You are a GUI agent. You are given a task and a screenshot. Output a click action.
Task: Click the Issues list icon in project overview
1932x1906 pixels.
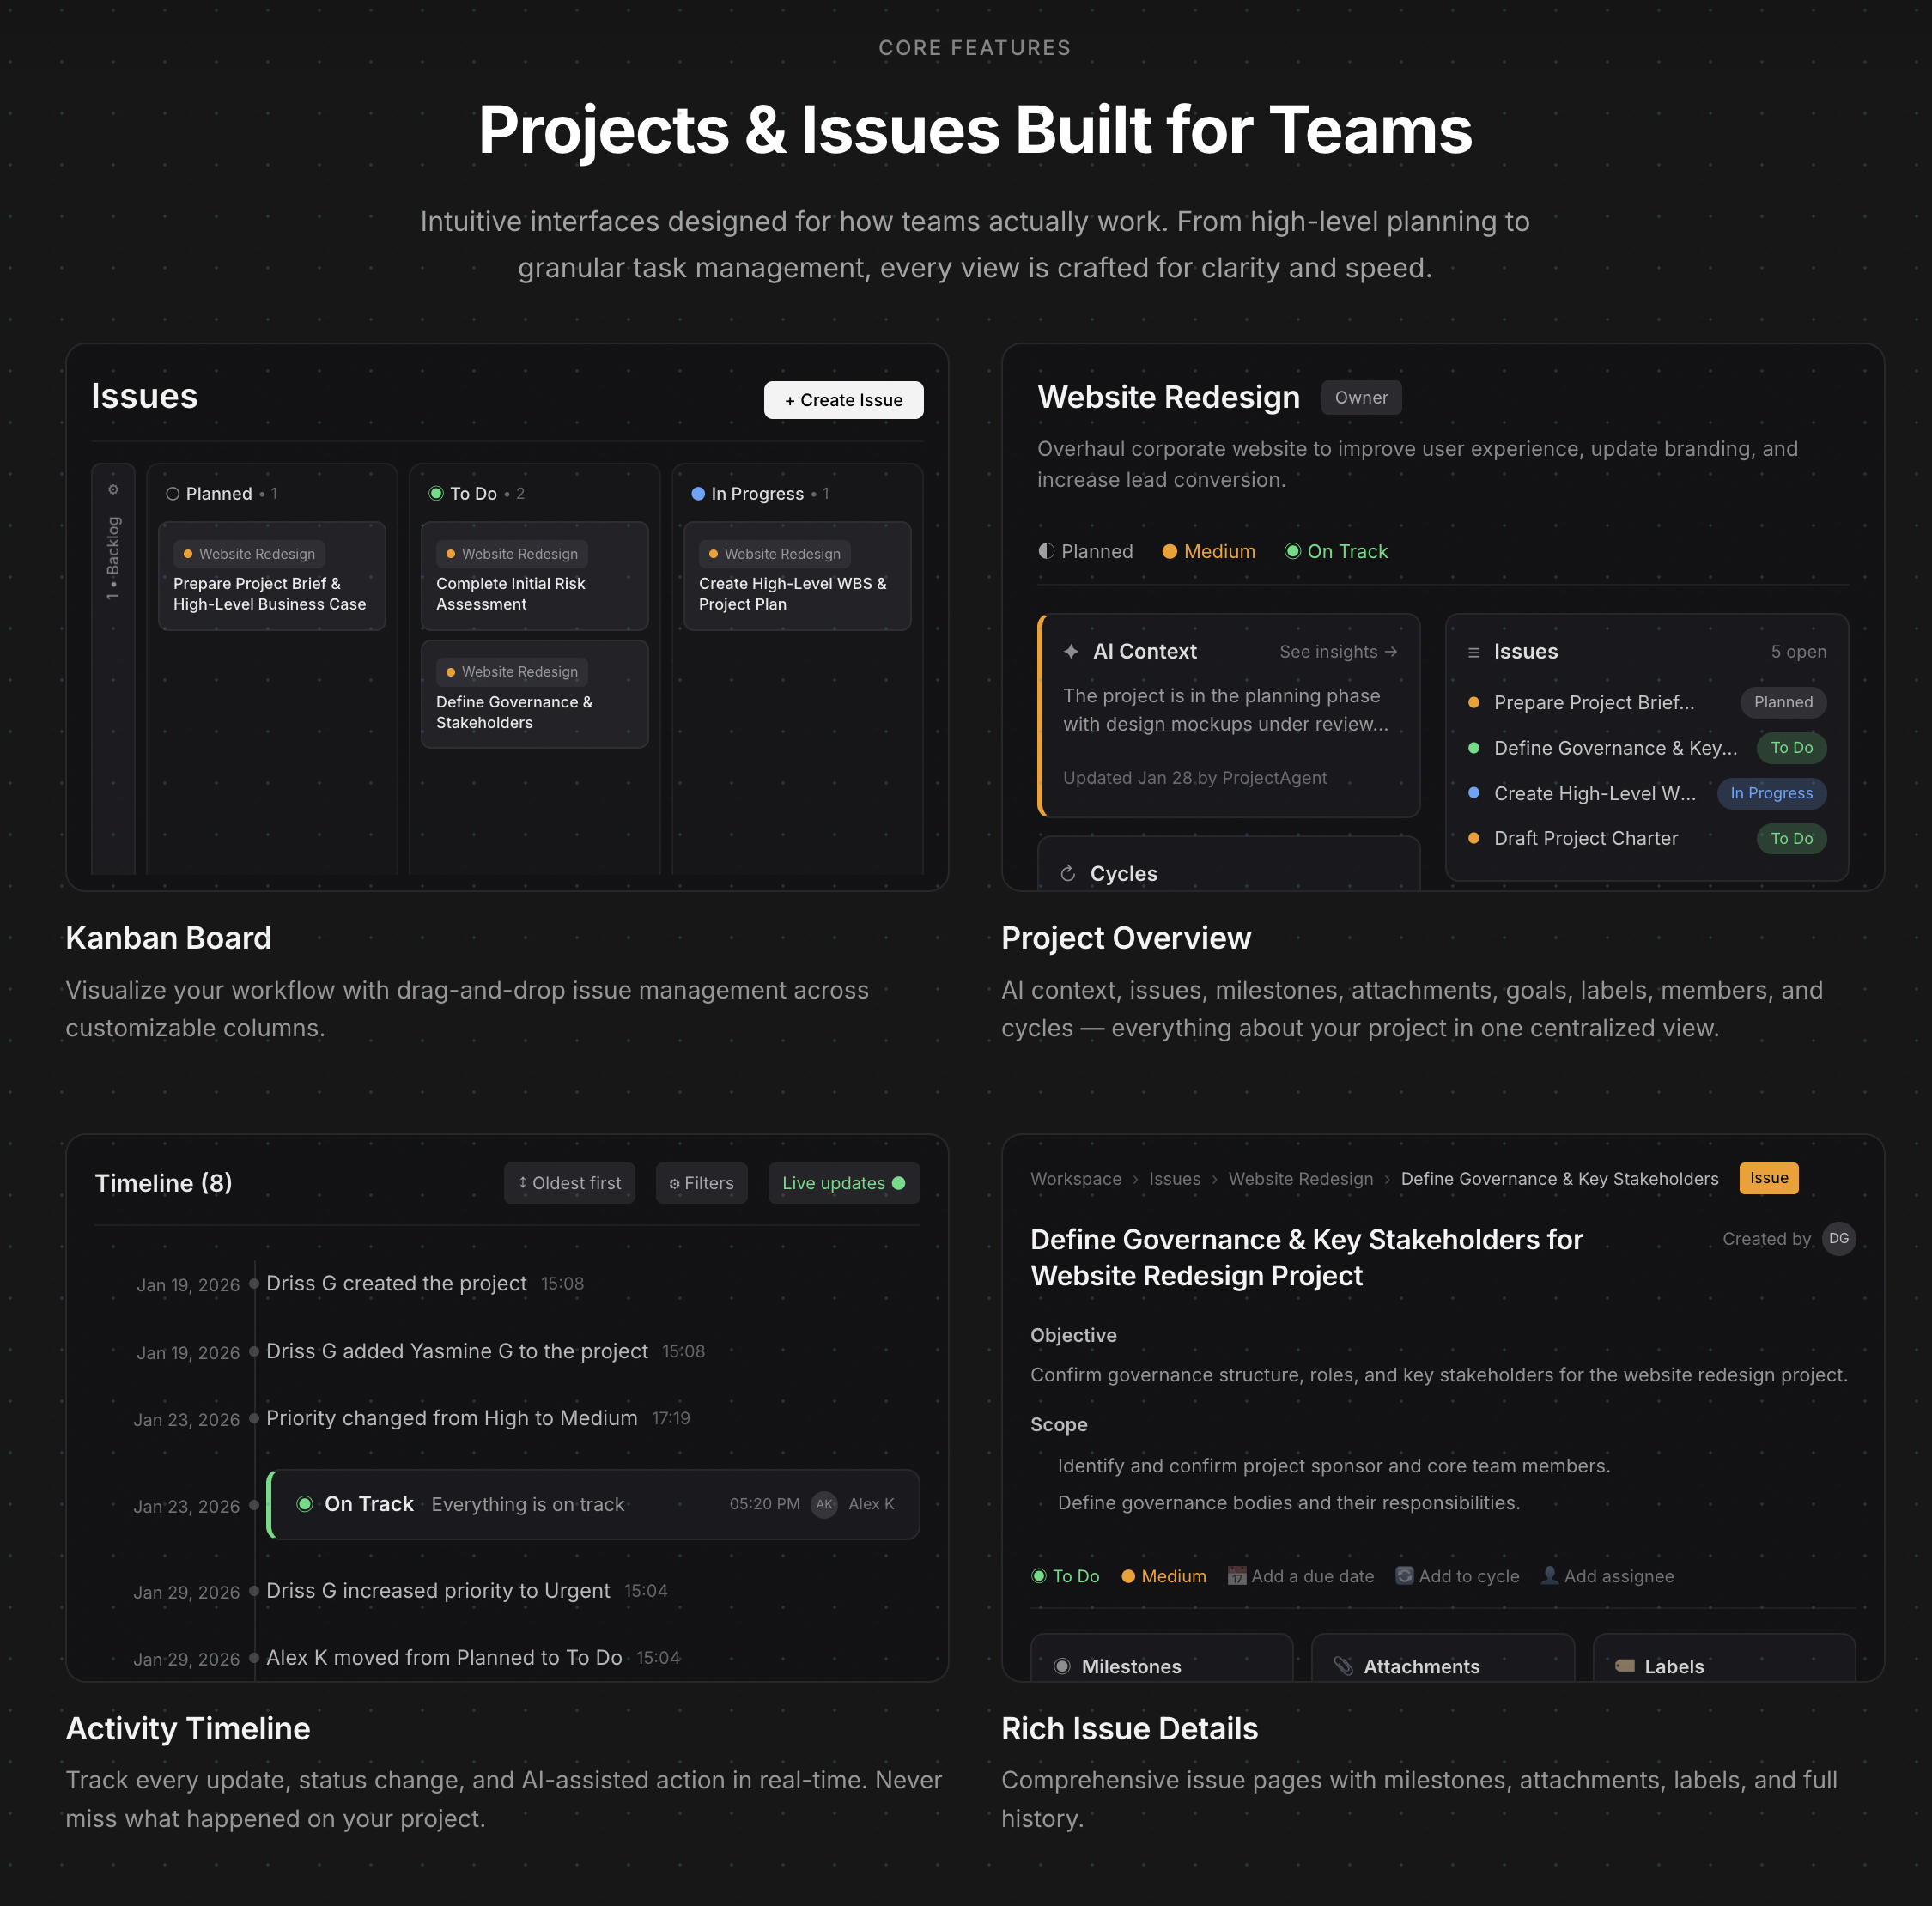[x=1473, y=653]
